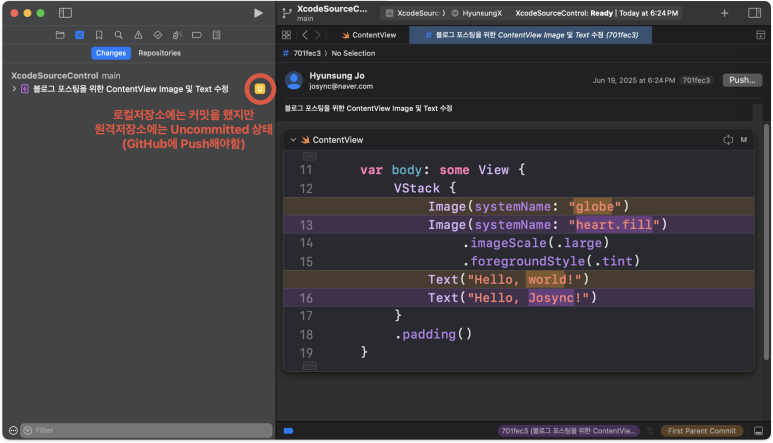Go back with the left chevron
Viewport: 773px width, 443px height.
click(x=305, y=35)
